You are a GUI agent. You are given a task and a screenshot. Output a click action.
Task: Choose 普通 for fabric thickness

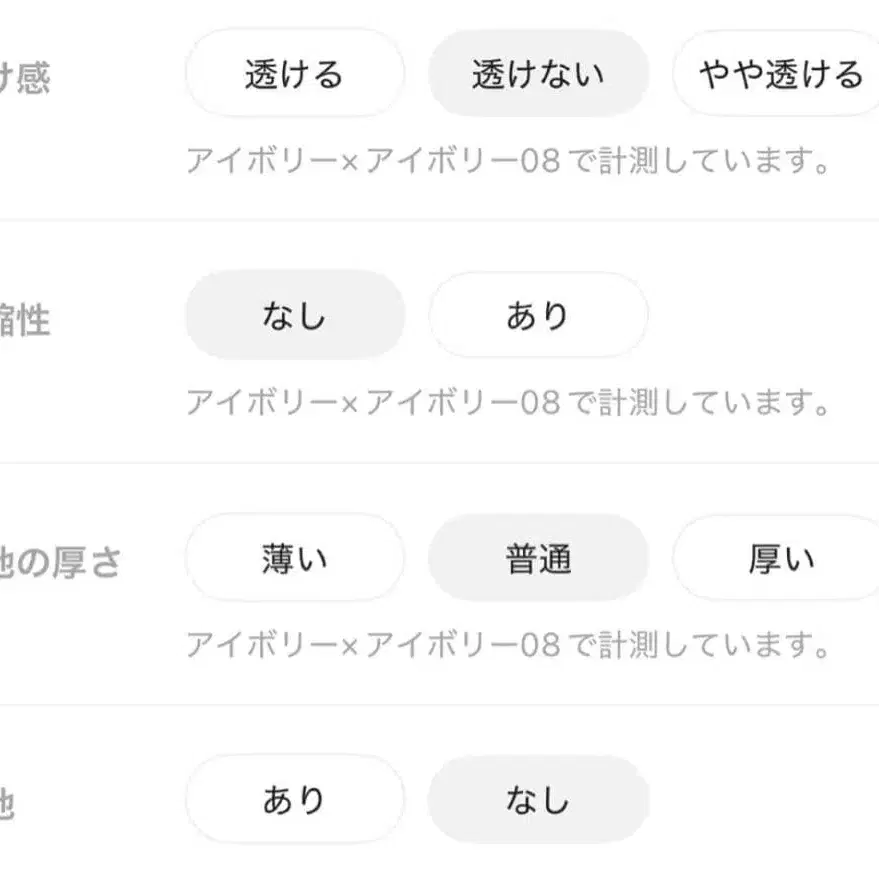coord(538,558)
